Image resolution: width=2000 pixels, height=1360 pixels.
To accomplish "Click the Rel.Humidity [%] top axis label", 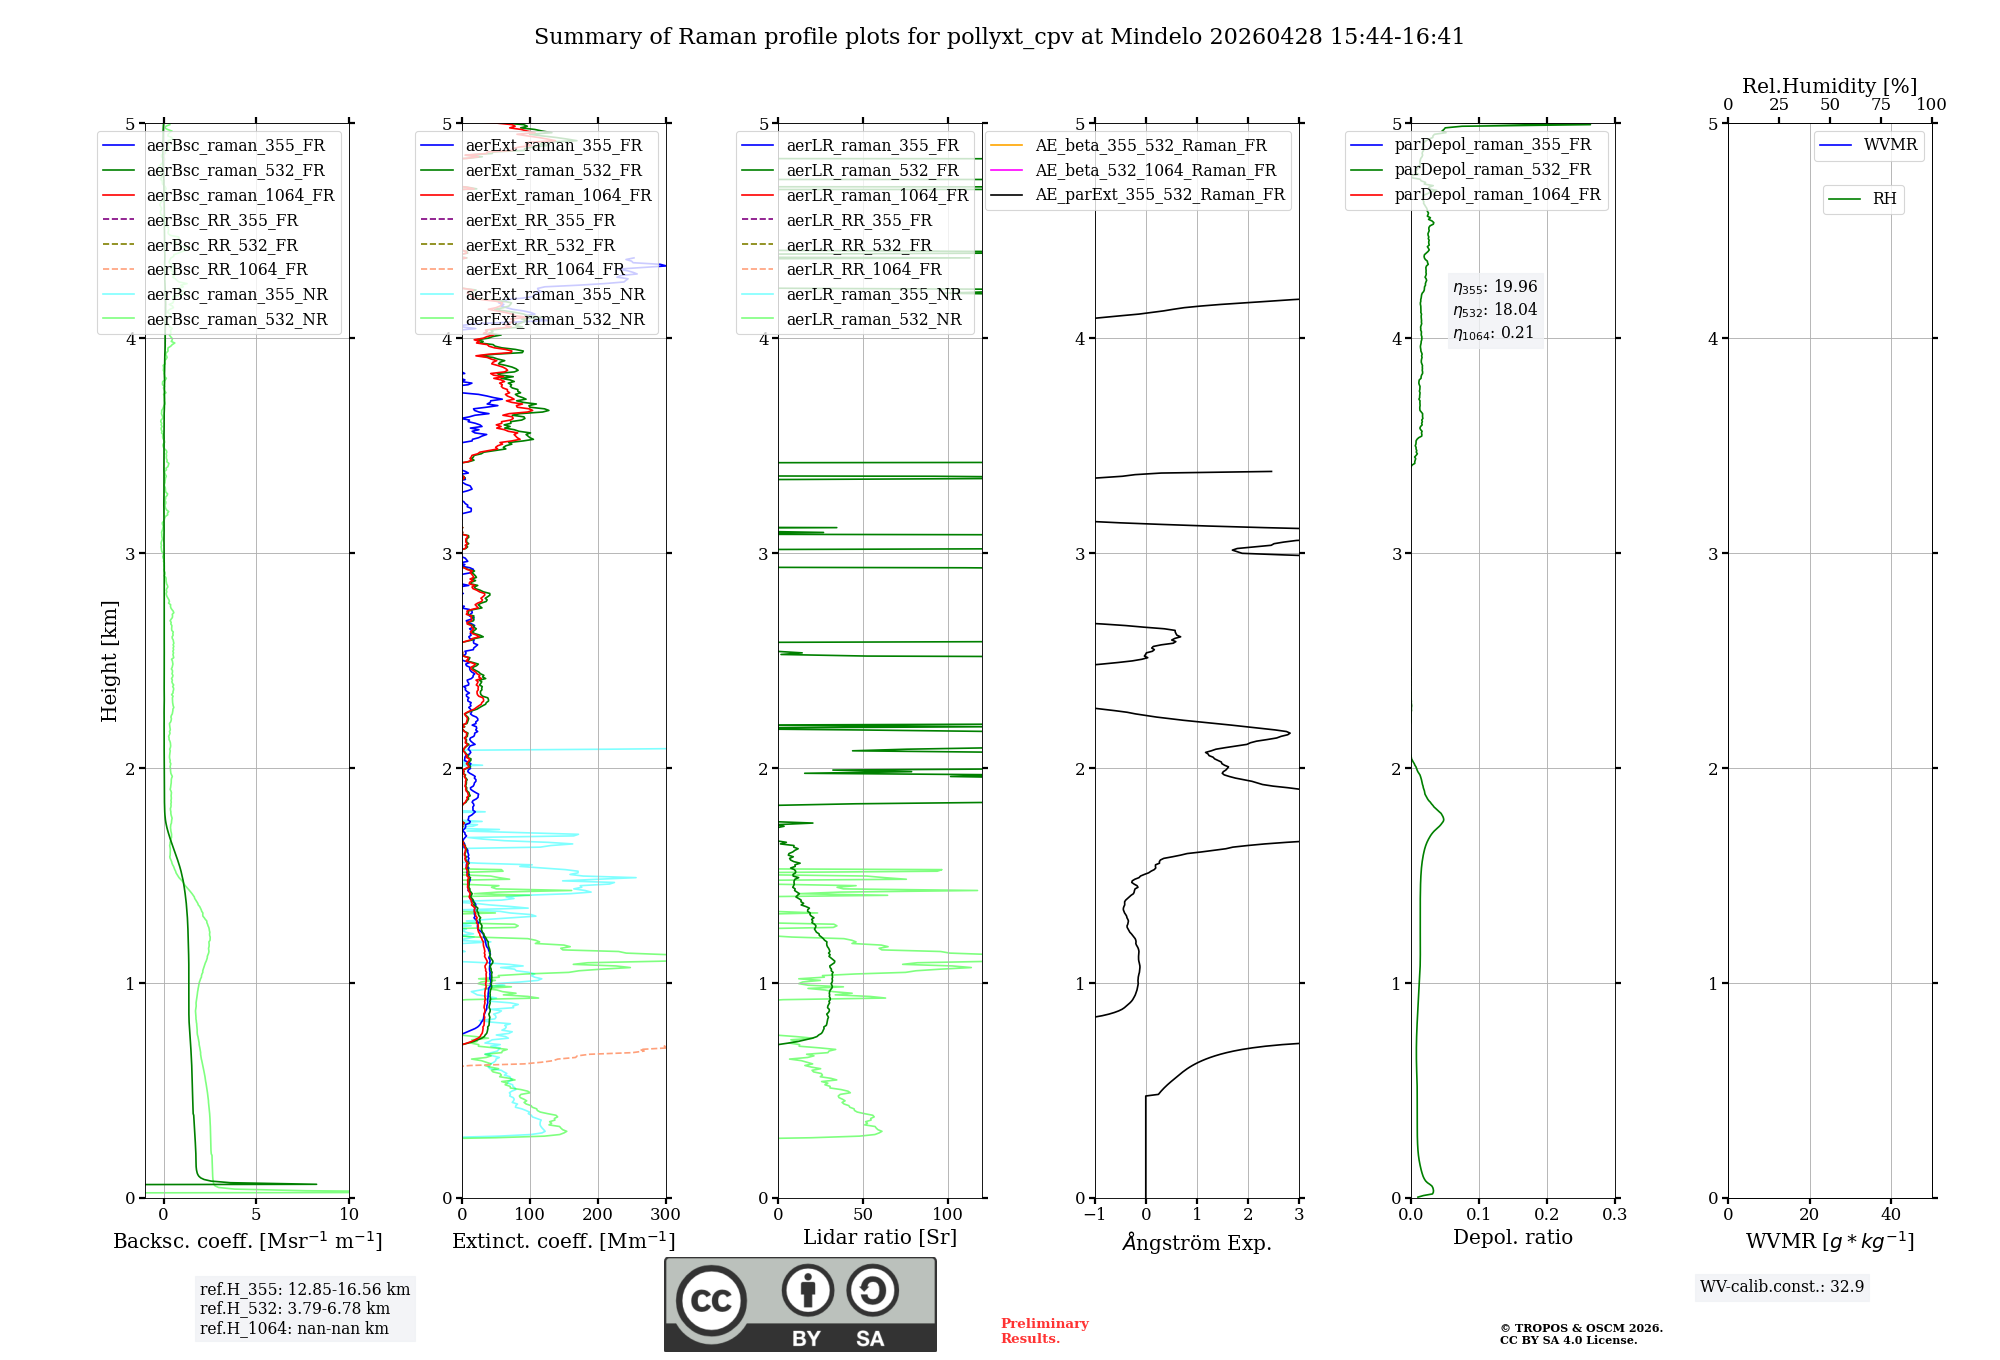I will (1829, 86).
